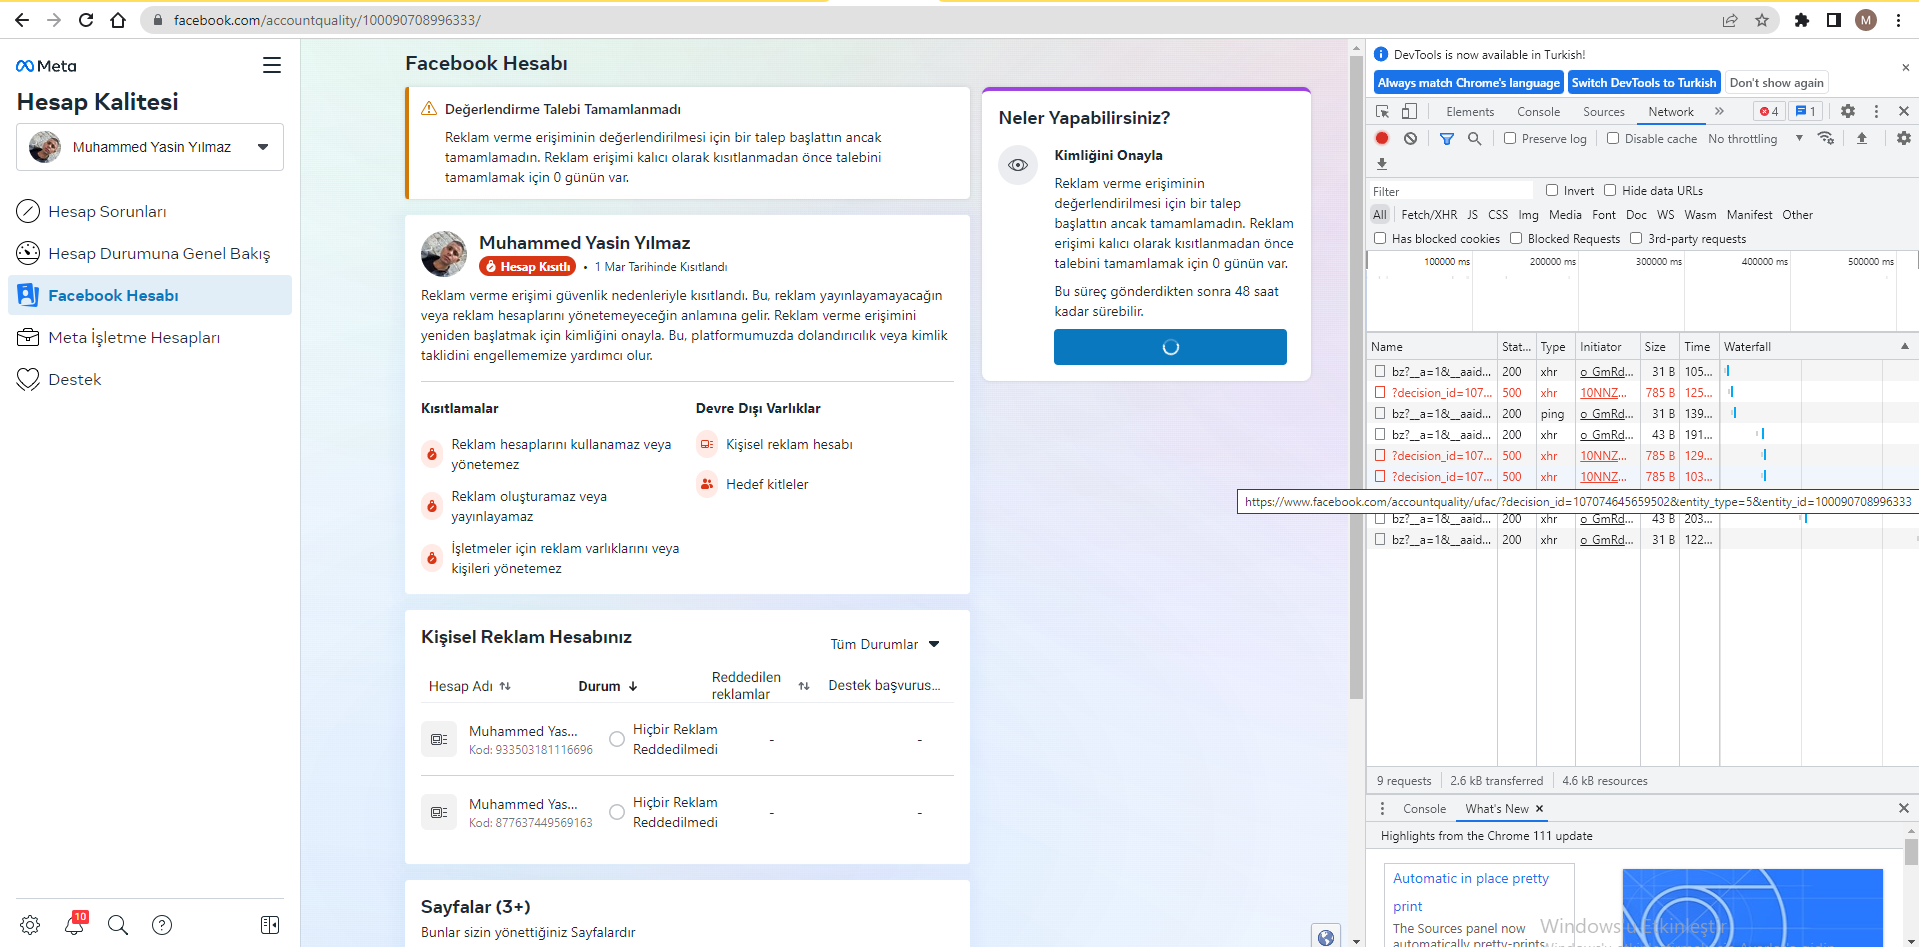The image size is (1919, 947).
Task: Open Hesap Kalitesi settings gear icon
Action: coord(30,925)
